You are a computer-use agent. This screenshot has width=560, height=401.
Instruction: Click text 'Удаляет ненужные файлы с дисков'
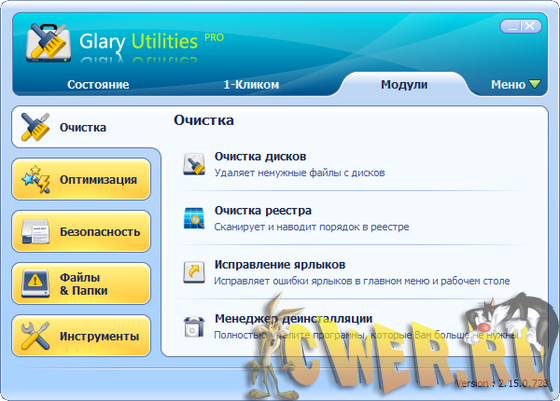tap(299, 173)
